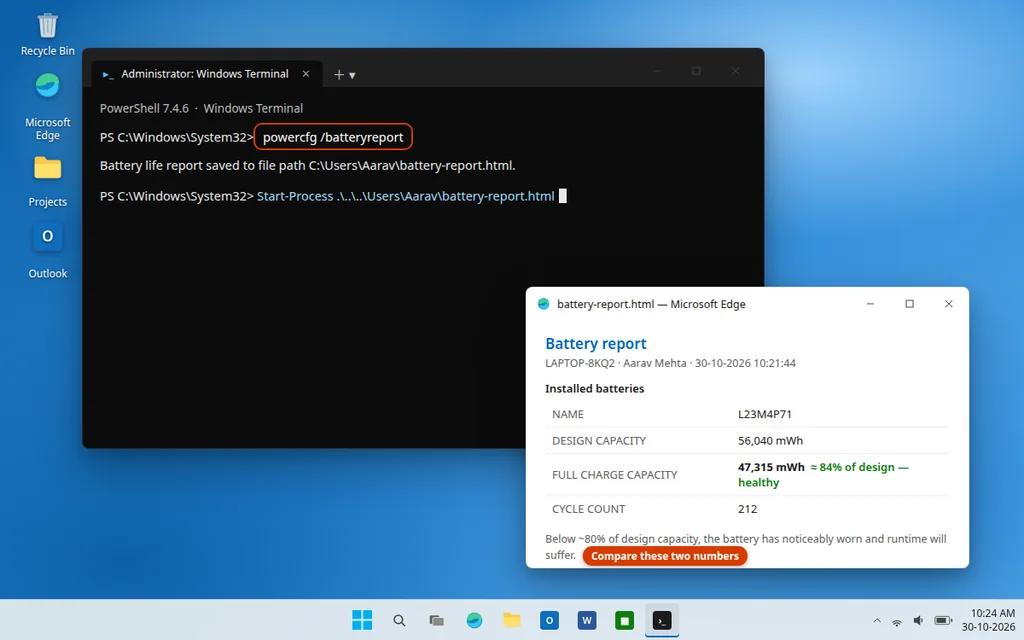
Task: Click the 'Below ~80% of design capacity' note
Action: point(745,547)
